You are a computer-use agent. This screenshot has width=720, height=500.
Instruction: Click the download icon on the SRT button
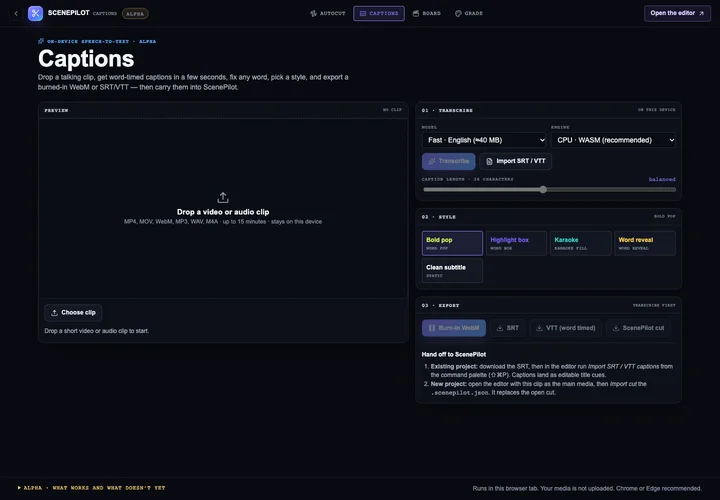pyautogui.click(x=500, y=328)
